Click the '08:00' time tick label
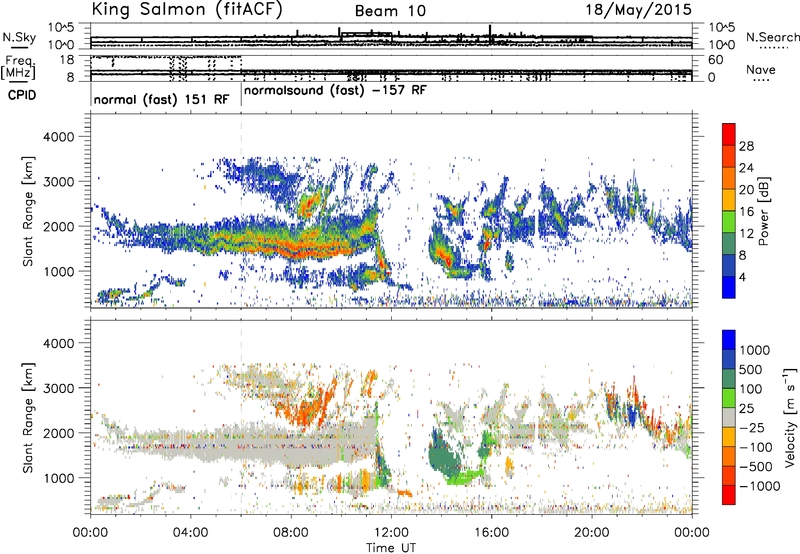The width and height of the screenshot is (800, 554). pyautogui.click(x=291, y=533)
